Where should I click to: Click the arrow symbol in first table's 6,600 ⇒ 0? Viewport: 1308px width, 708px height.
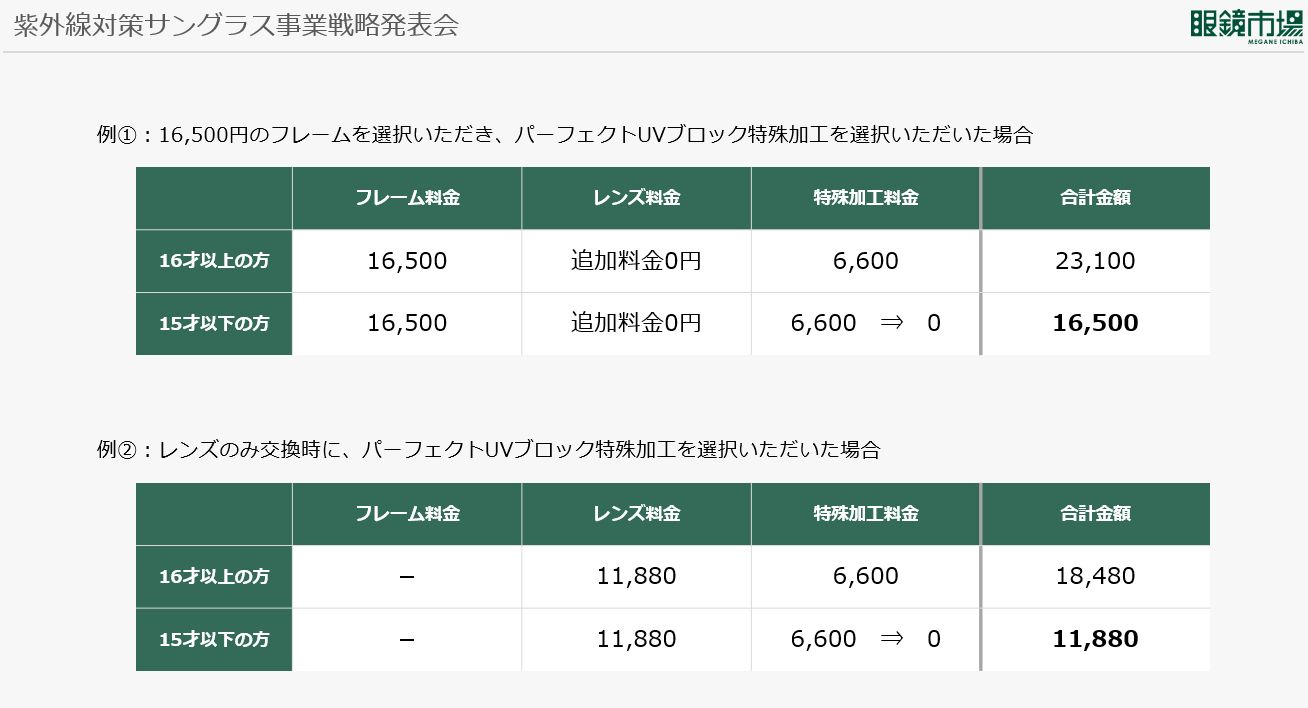(x=891, y=323)
